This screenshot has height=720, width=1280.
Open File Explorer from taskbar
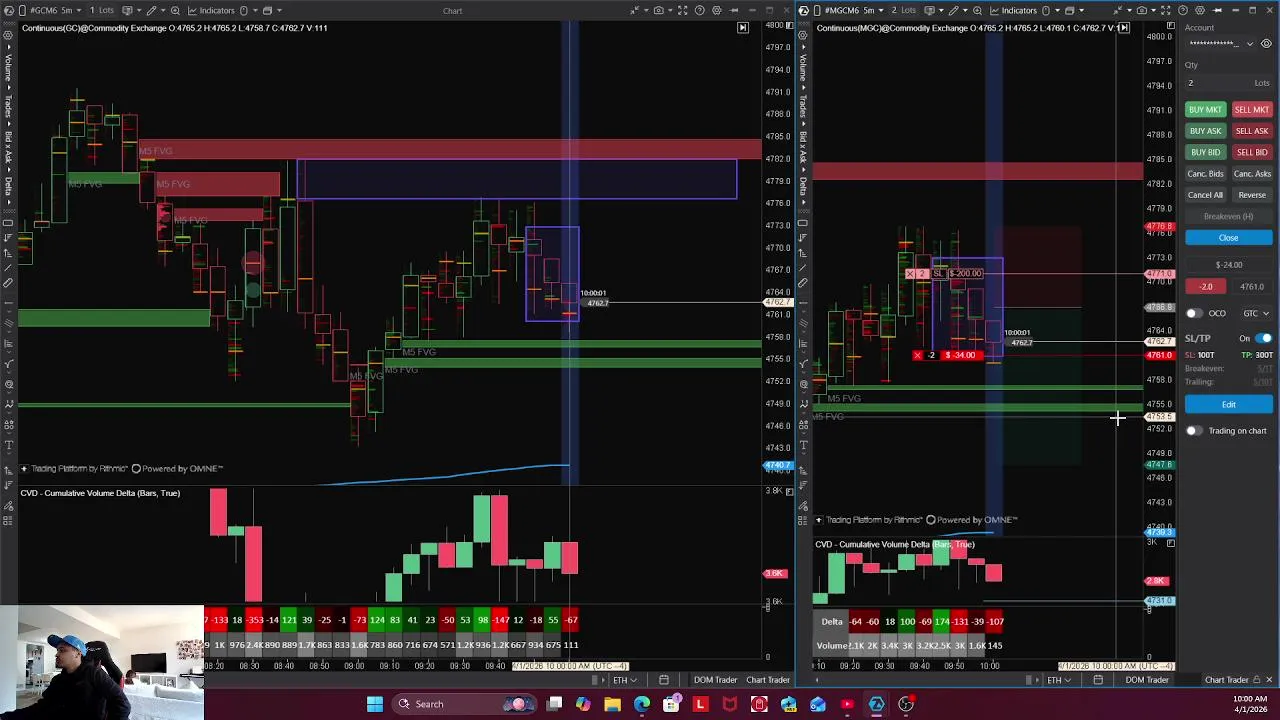pyautogui.click(x=612, y=704)
